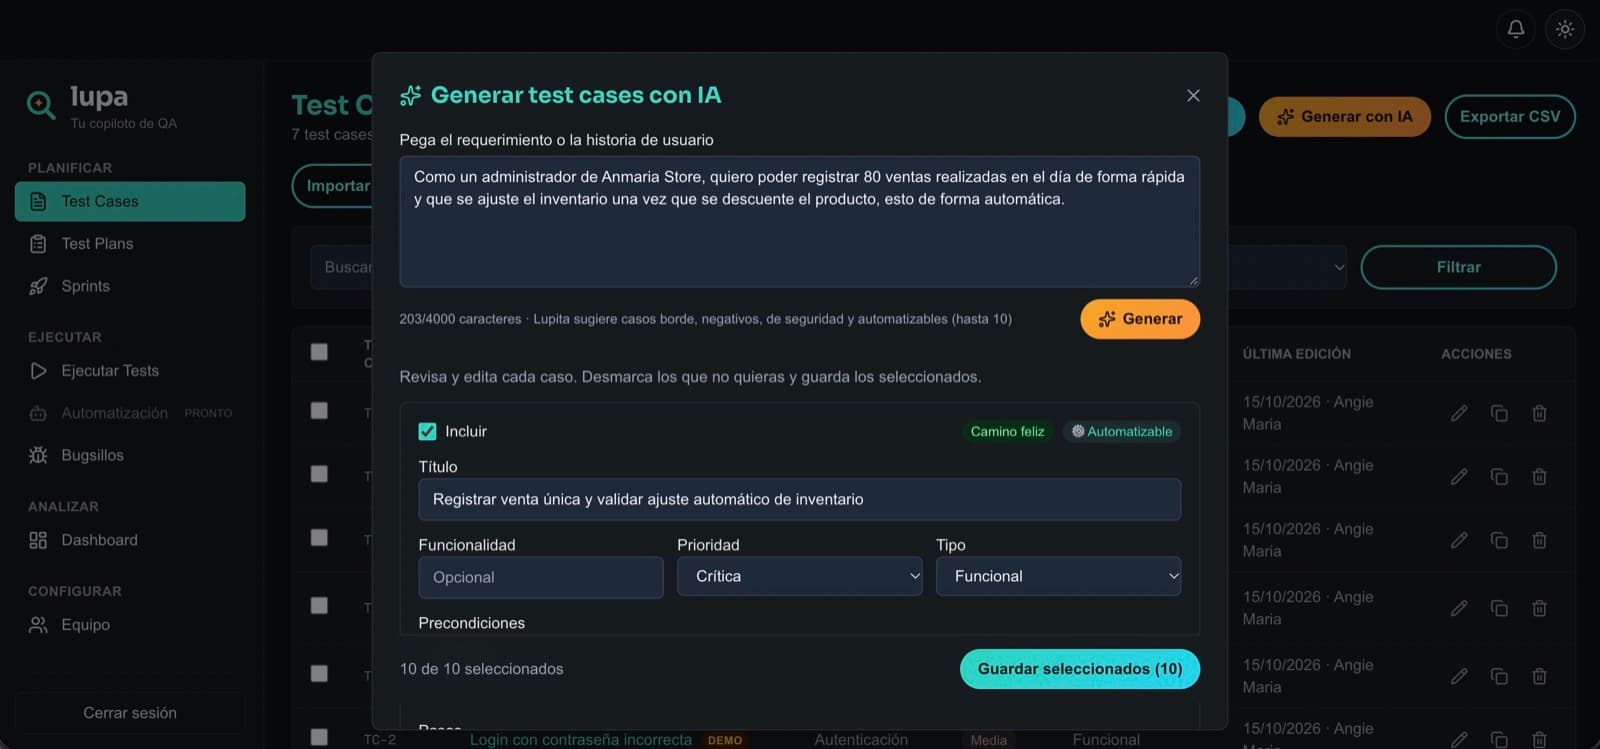The height and width of the screenshot is (749, 1600).
Task: Open the Prioridad dropdown showing Crítica
Action: point(799,576)
